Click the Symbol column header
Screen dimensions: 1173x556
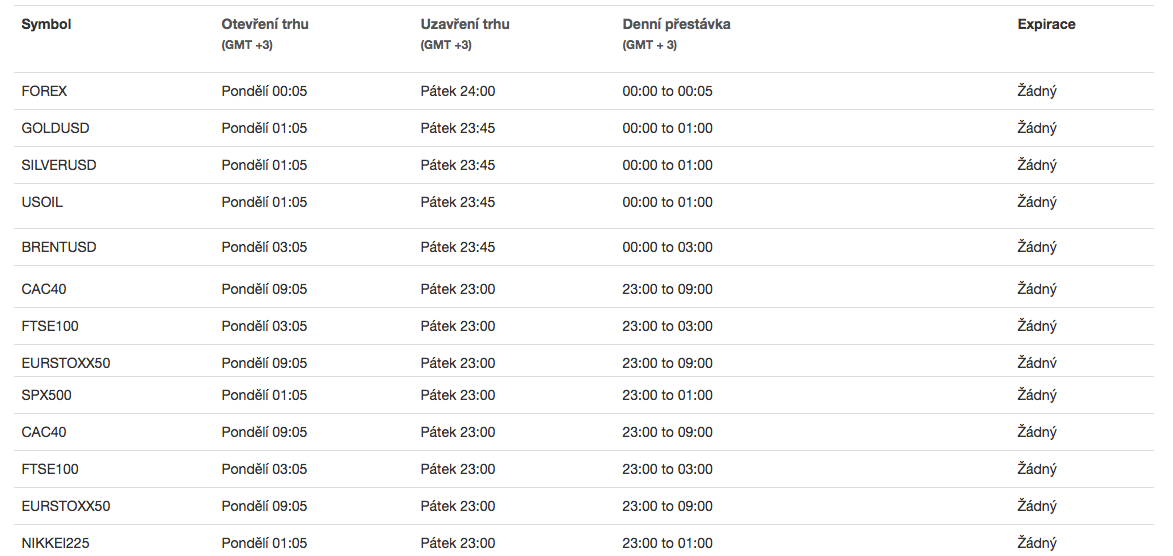(x=46, y=25)
